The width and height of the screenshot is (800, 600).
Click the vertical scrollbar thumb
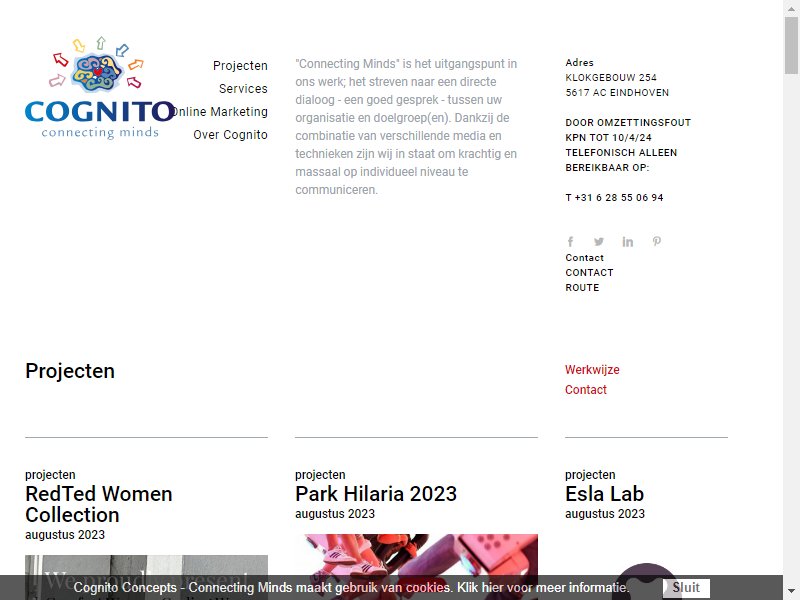pyautogui.click(x=792, y=45)
